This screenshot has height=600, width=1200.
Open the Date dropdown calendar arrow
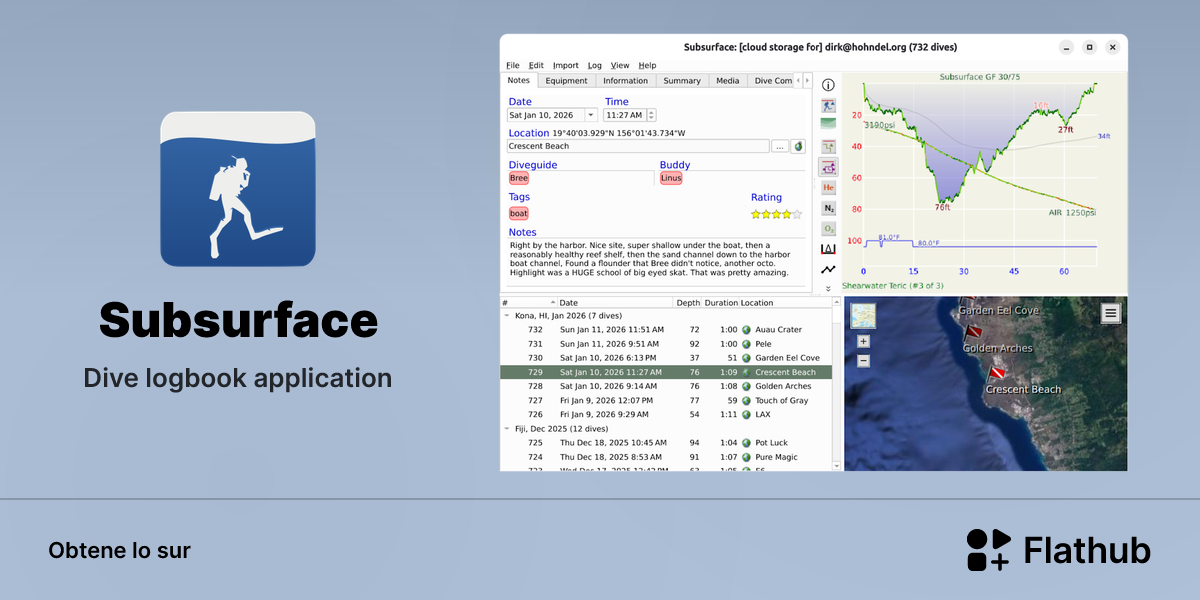tap(591, 115)
